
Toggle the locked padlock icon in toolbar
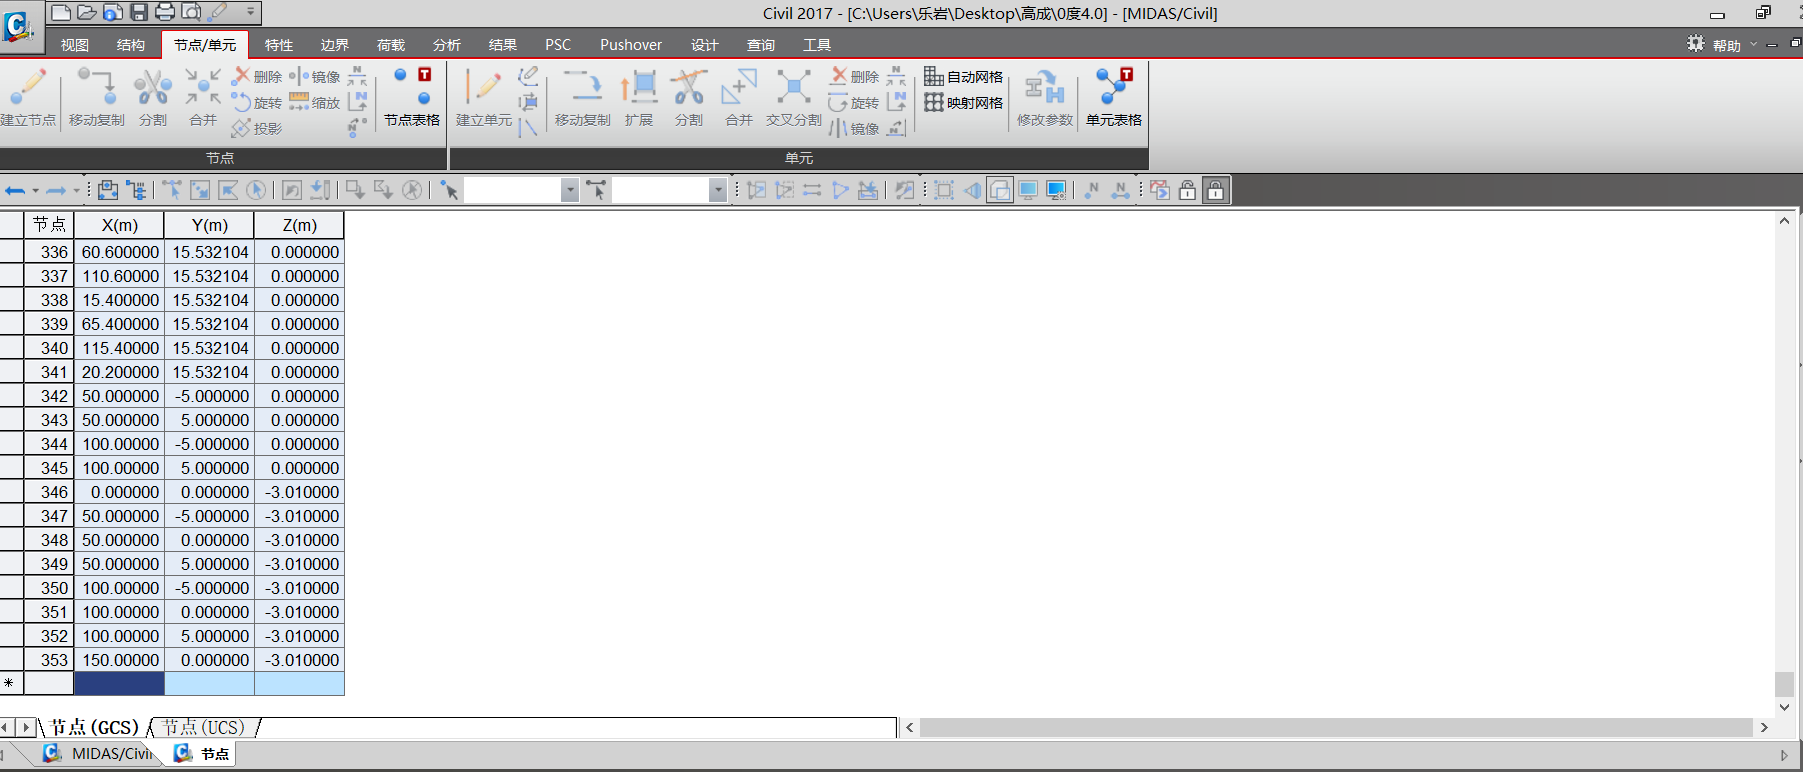pyautogui.click(x=1215, y=190)
